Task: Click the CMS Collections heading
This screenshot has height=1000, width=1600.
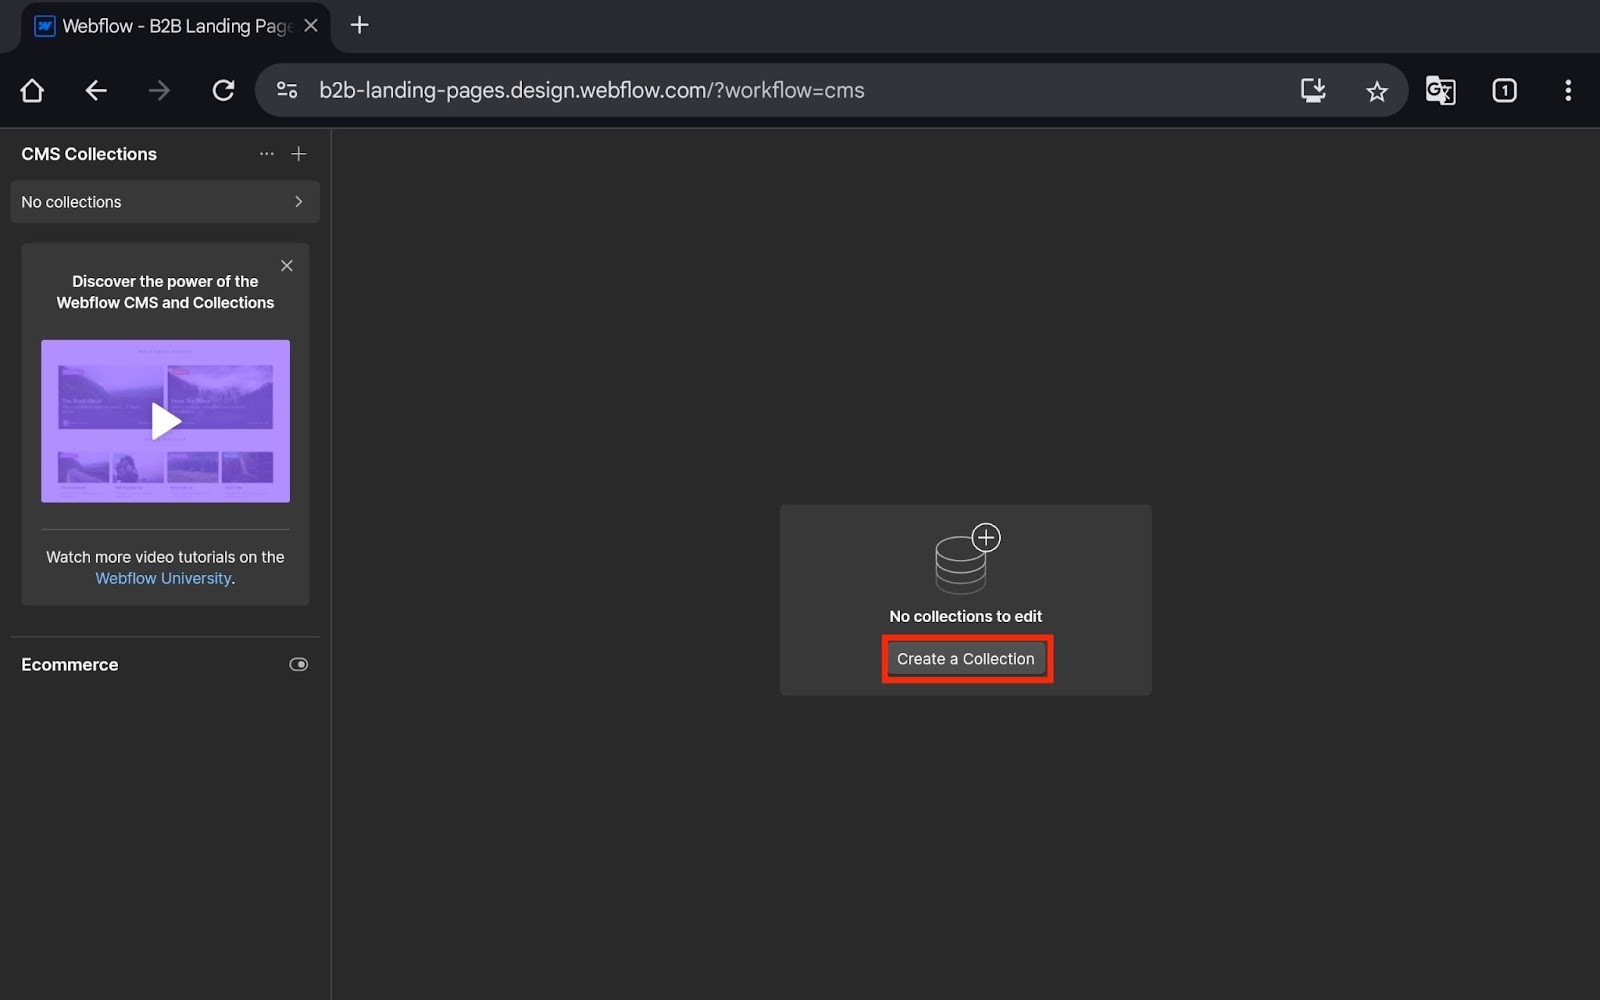Action: click(x=89, y=154)
